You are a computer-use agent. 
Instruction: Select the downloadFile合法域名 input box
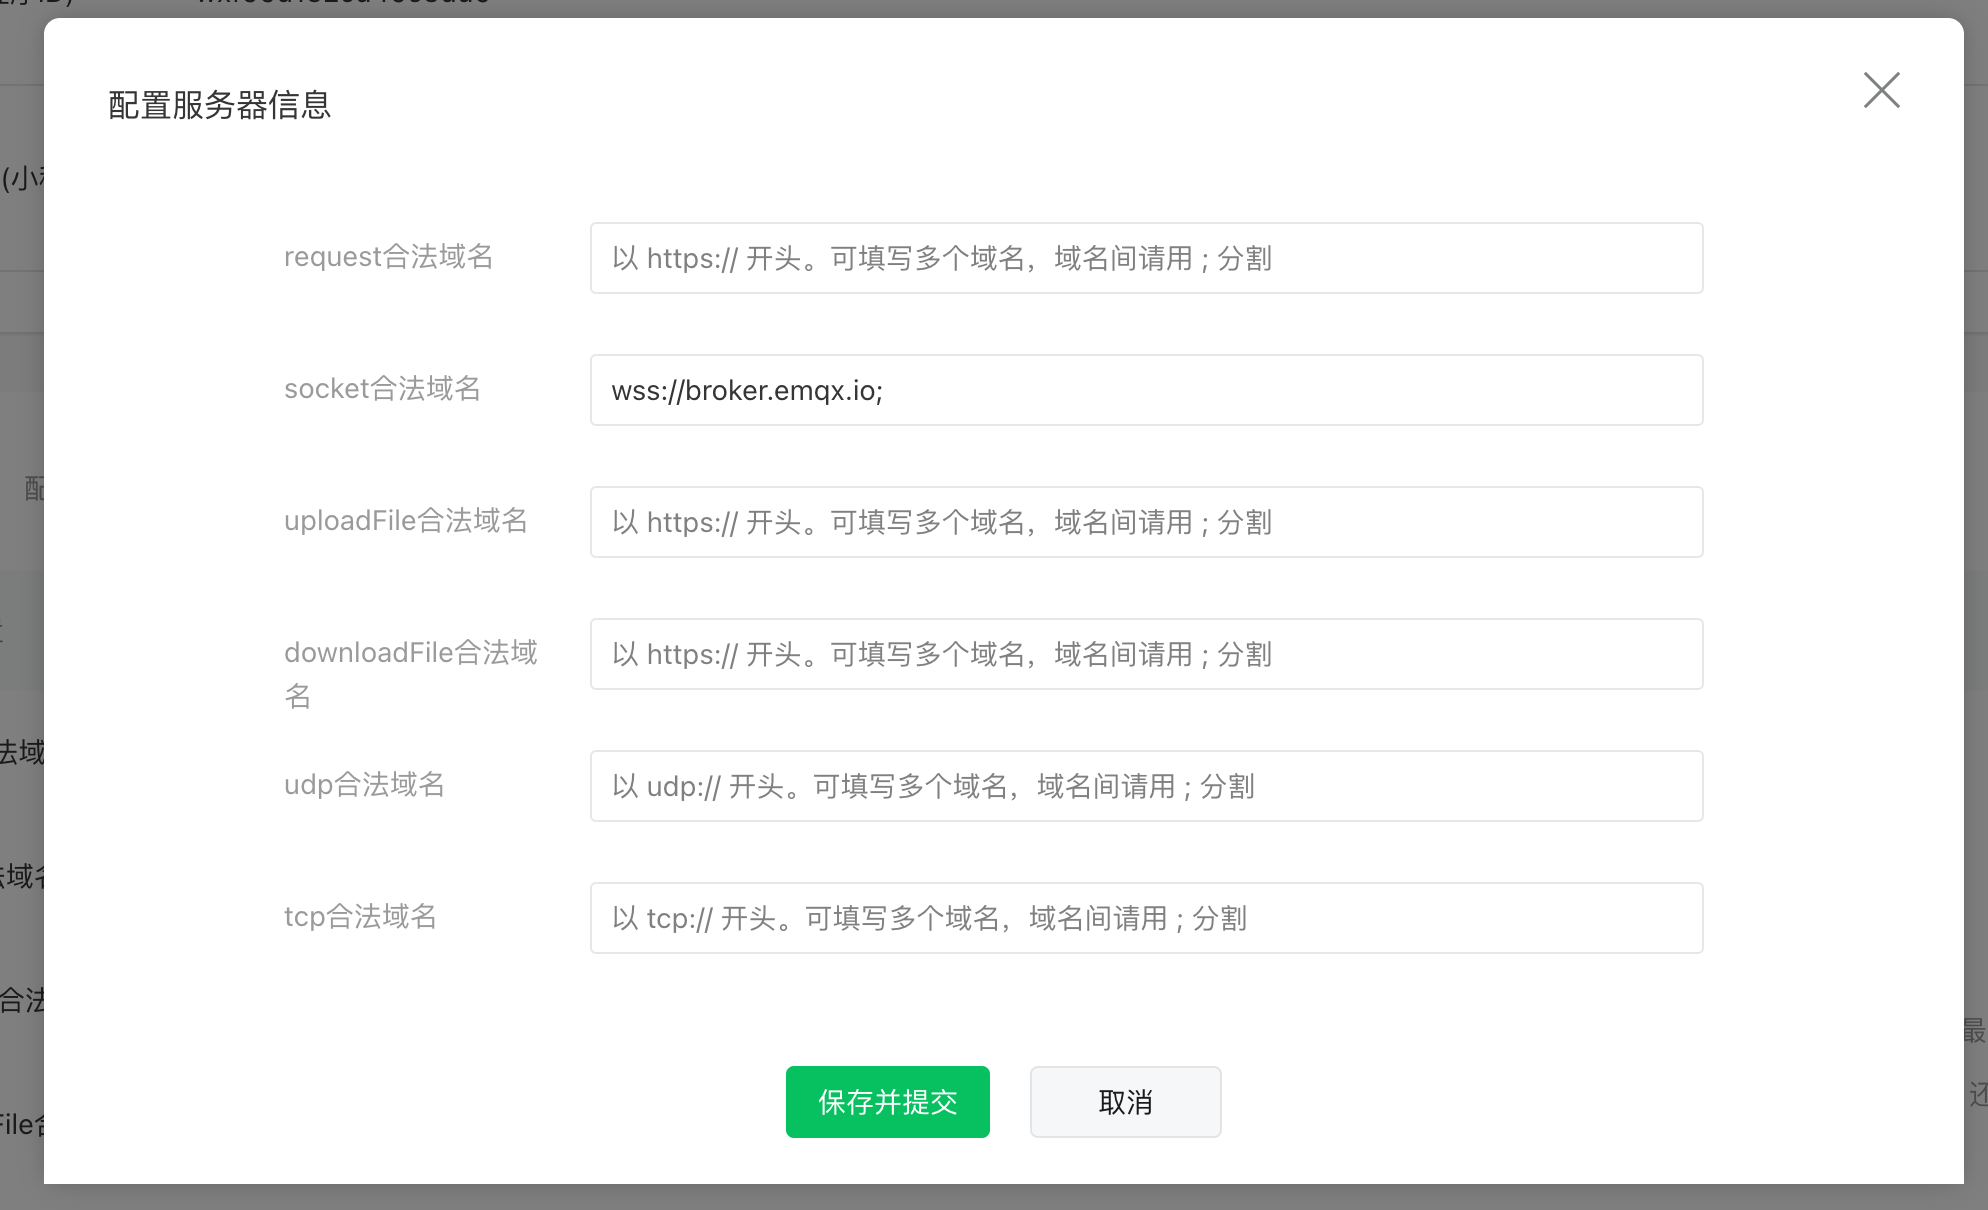[x=1146, y=654]
